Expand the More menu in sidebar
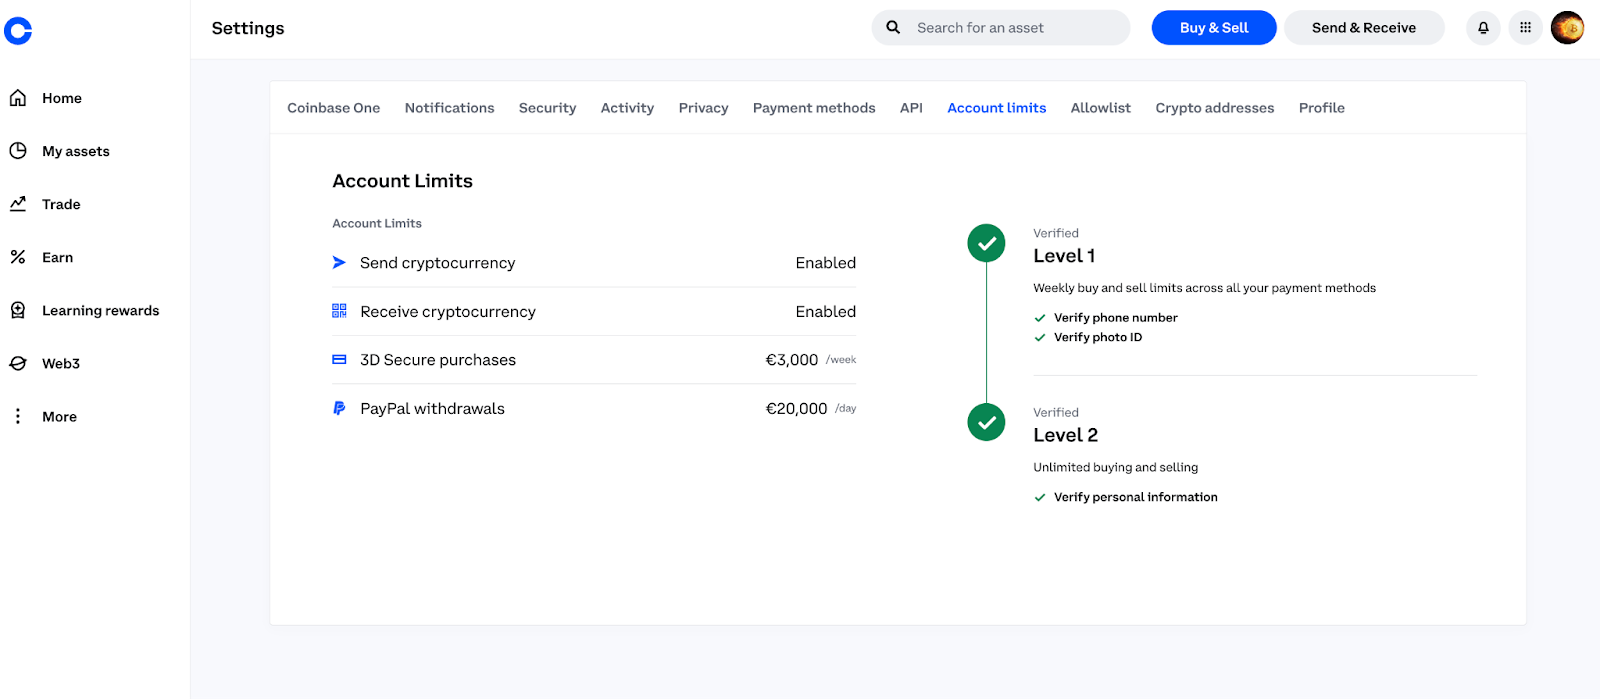Image resolution: width=1600 pixels, height=699 pixels. [x=59, y=416]
